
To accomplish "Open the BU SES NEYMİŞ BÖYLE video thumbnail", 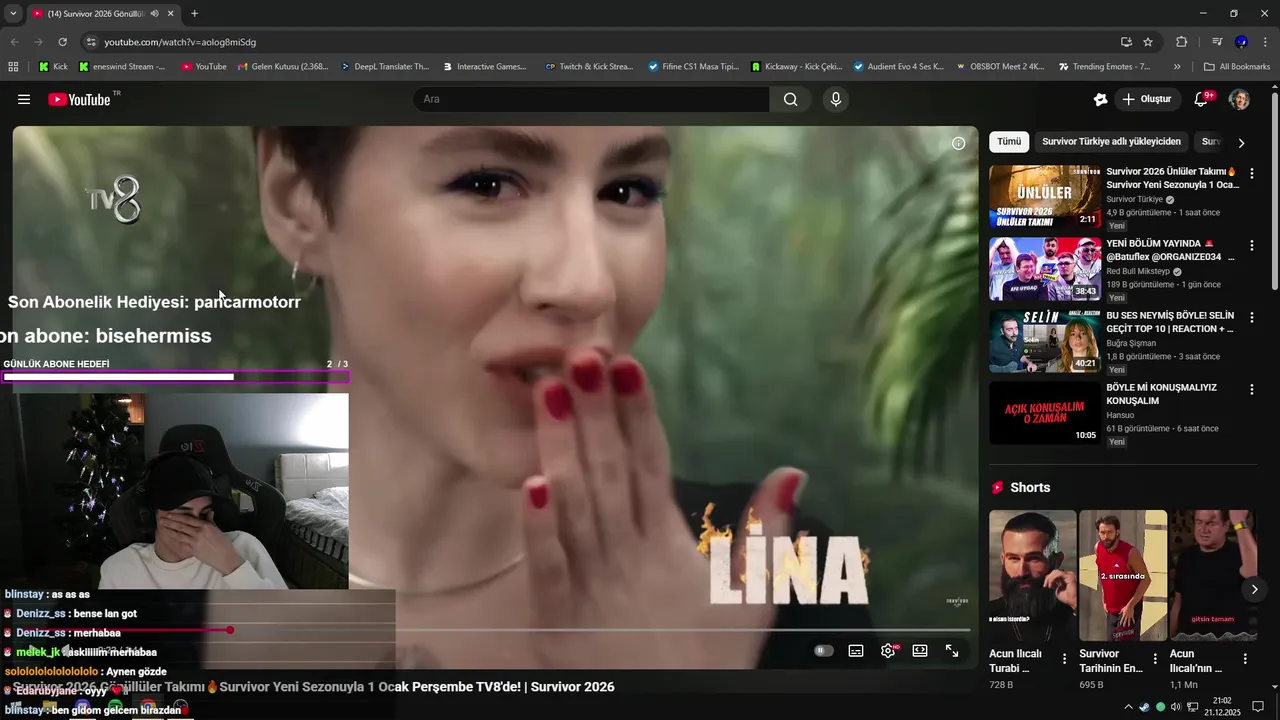I will pyautogui.click(x=1045, y=340).
